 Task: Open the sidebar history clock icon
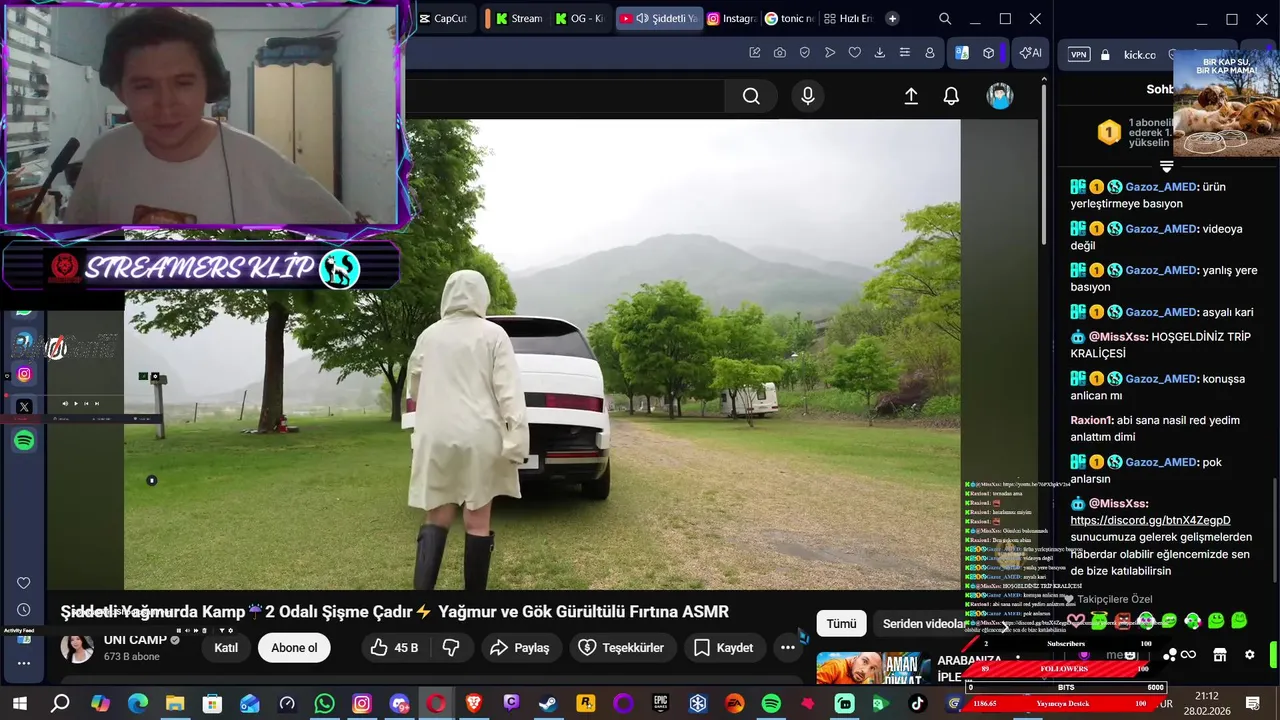click(x=24, y=610)
